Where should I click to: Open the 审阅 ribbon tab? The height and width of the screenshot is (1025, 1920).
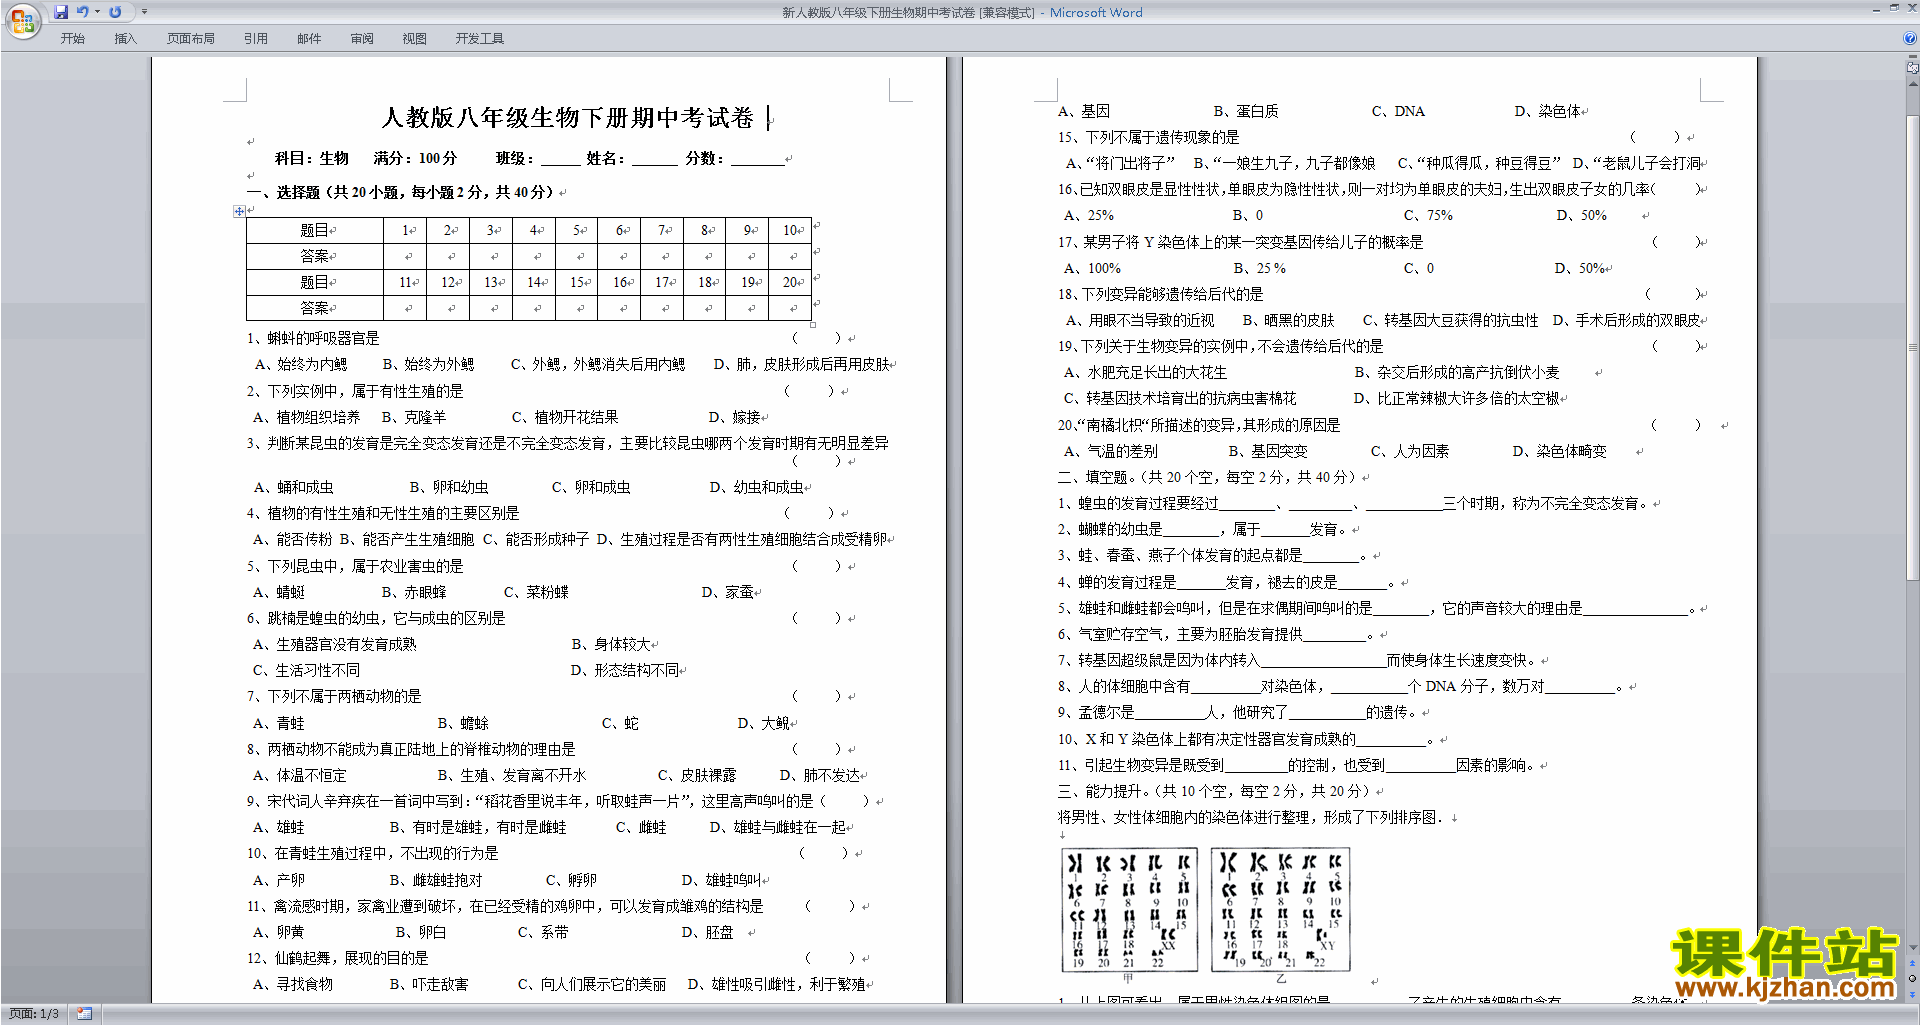[x=362, y=38]
